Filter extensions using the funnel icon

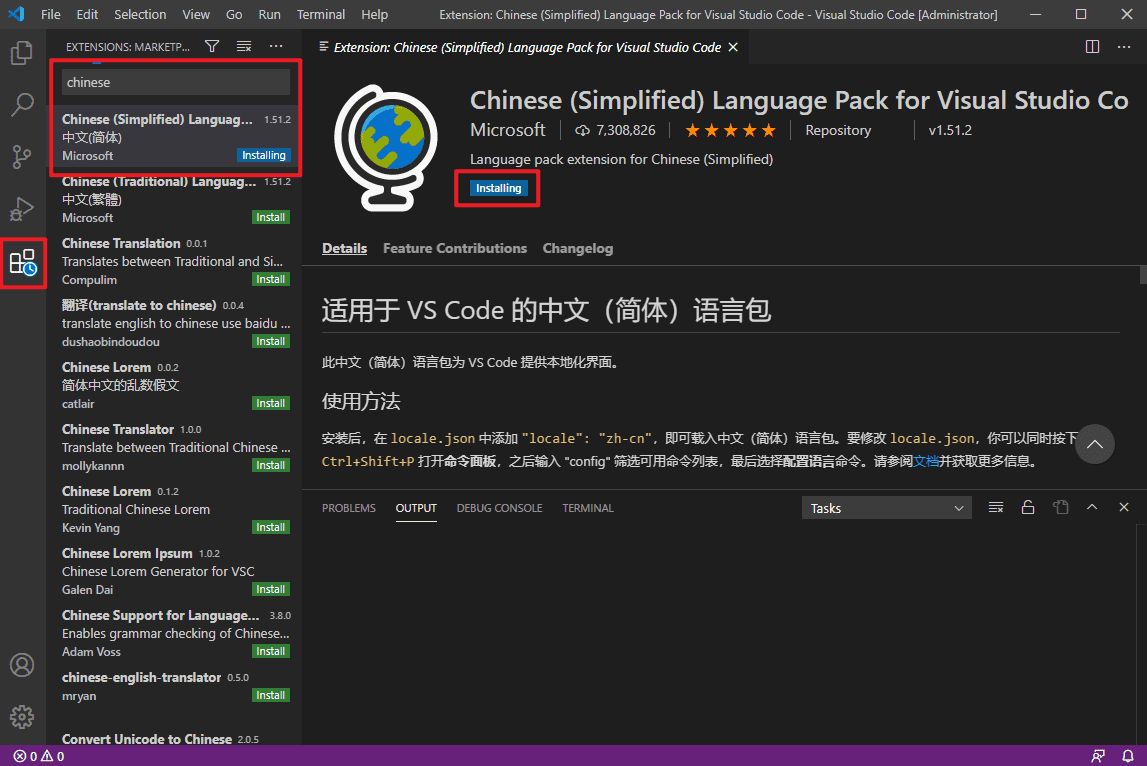212,46
